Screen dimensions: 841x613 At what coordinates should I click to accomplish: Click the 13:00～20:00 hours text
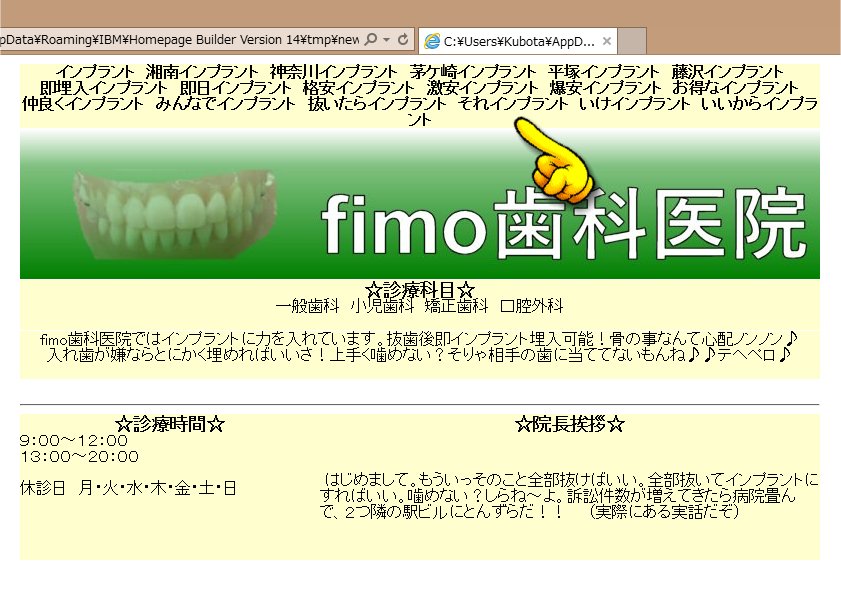tap(79, 457)
